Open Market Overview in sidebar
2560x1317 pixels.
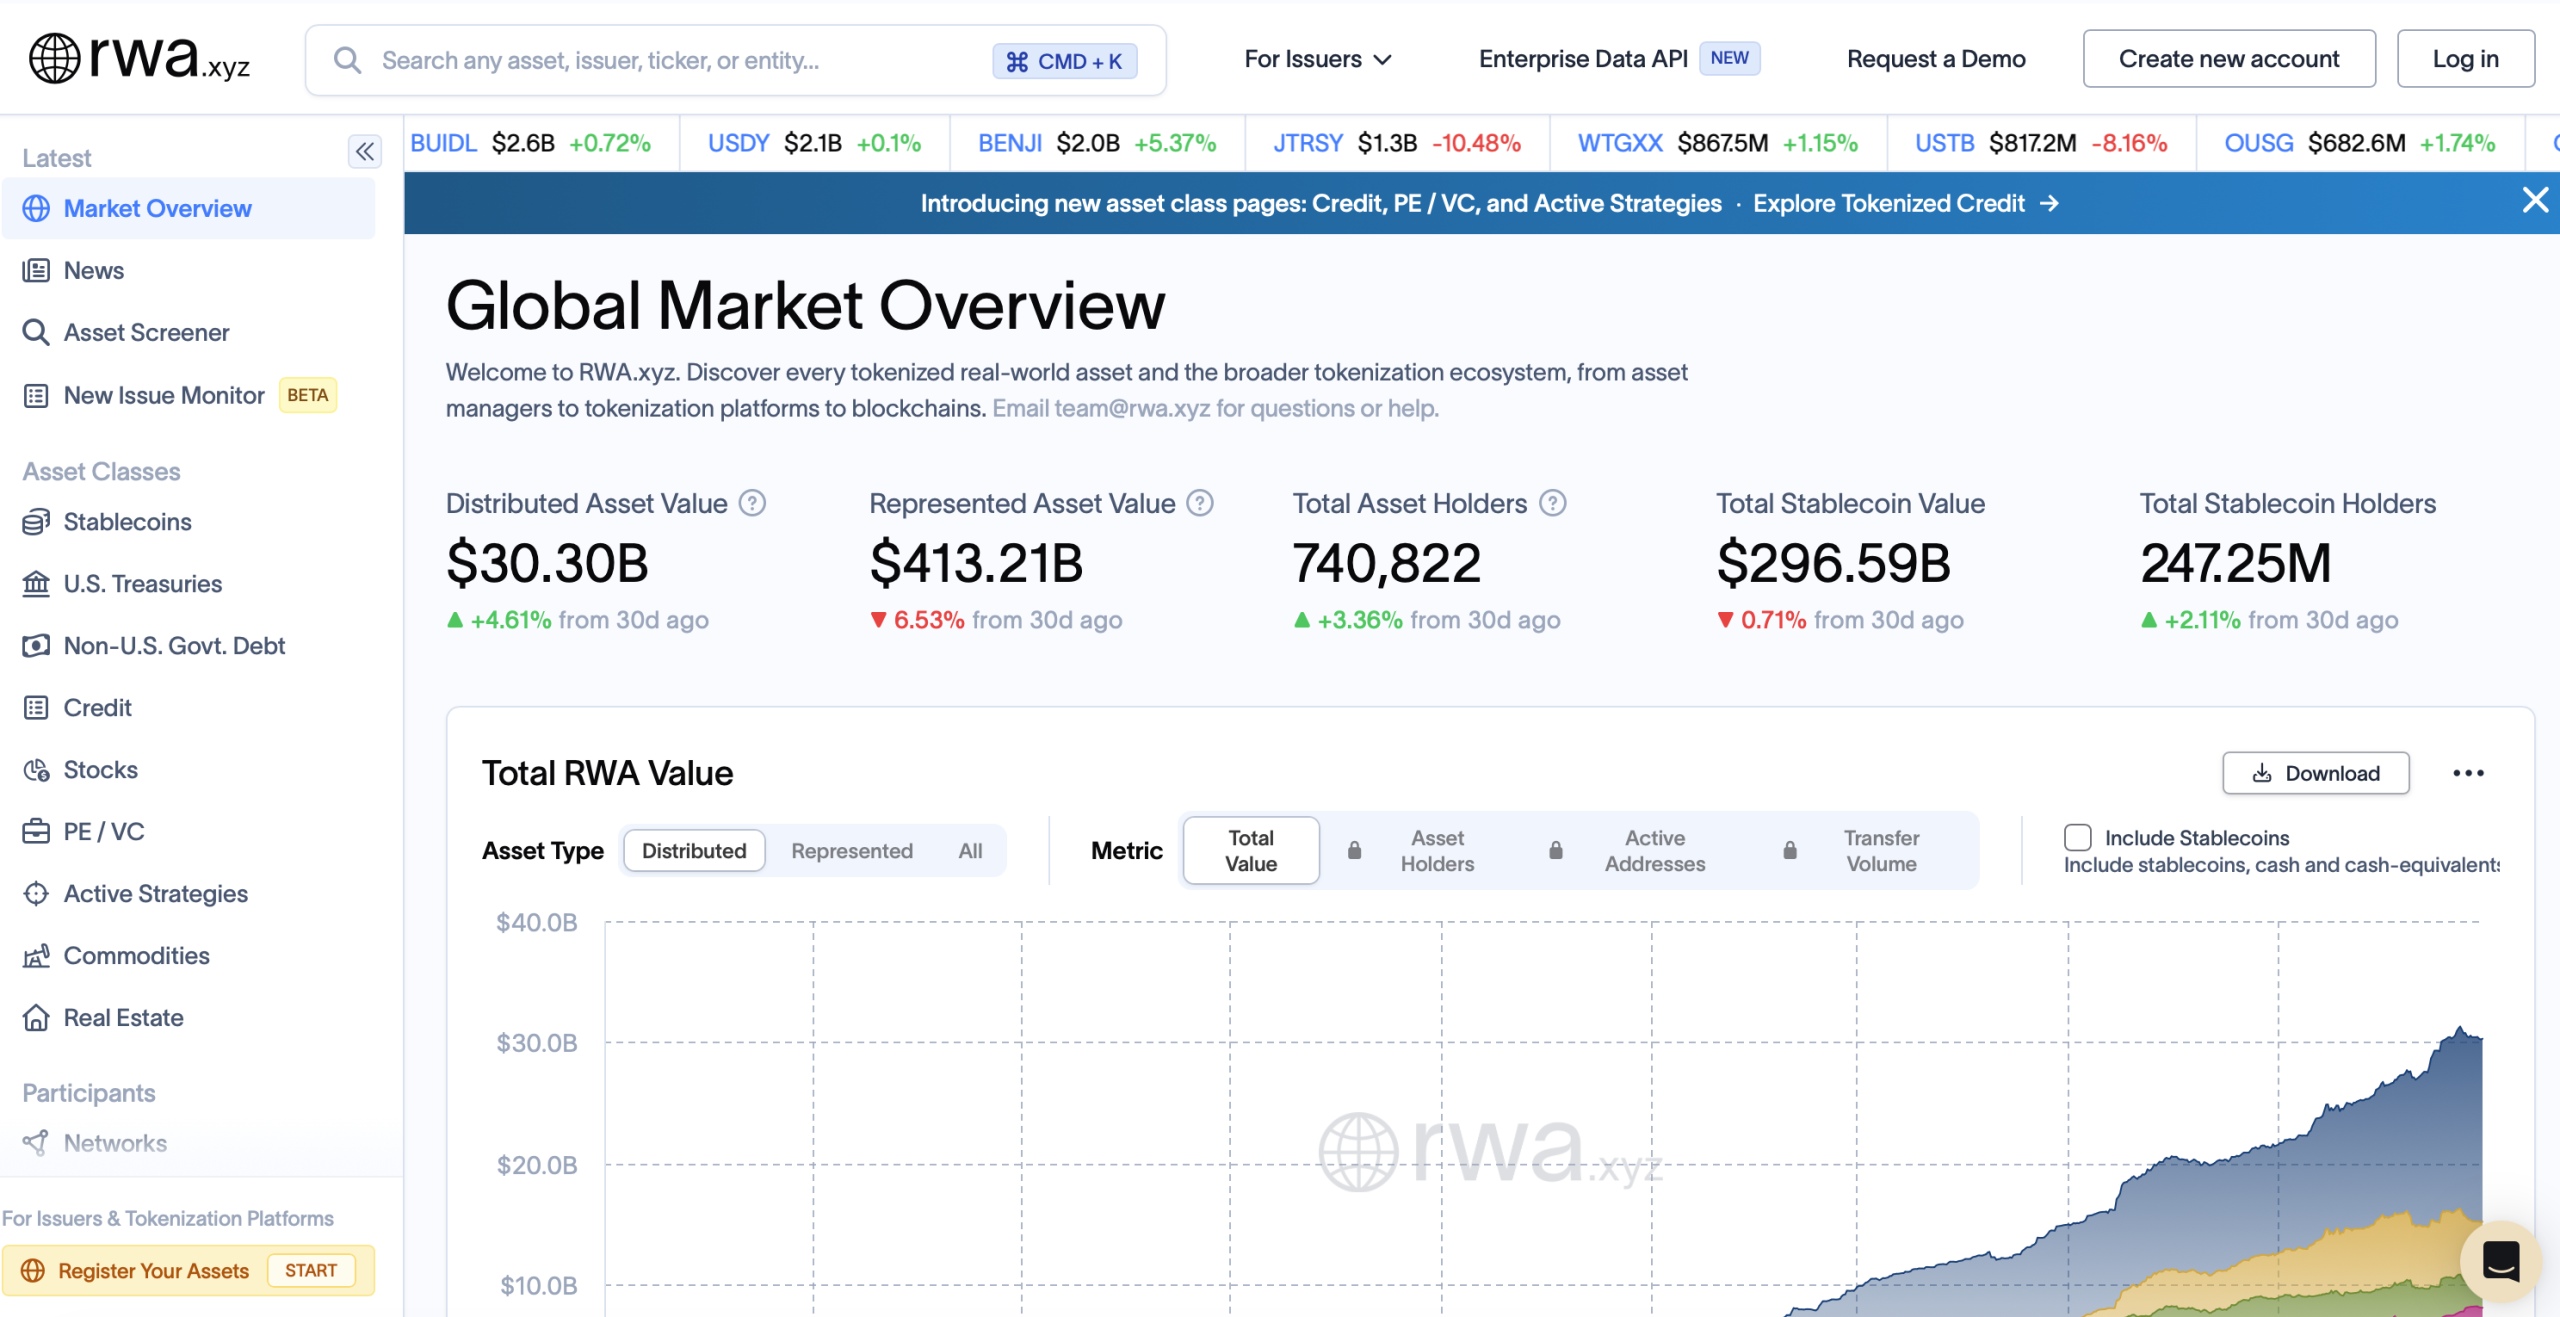click(x=188, y=208)
